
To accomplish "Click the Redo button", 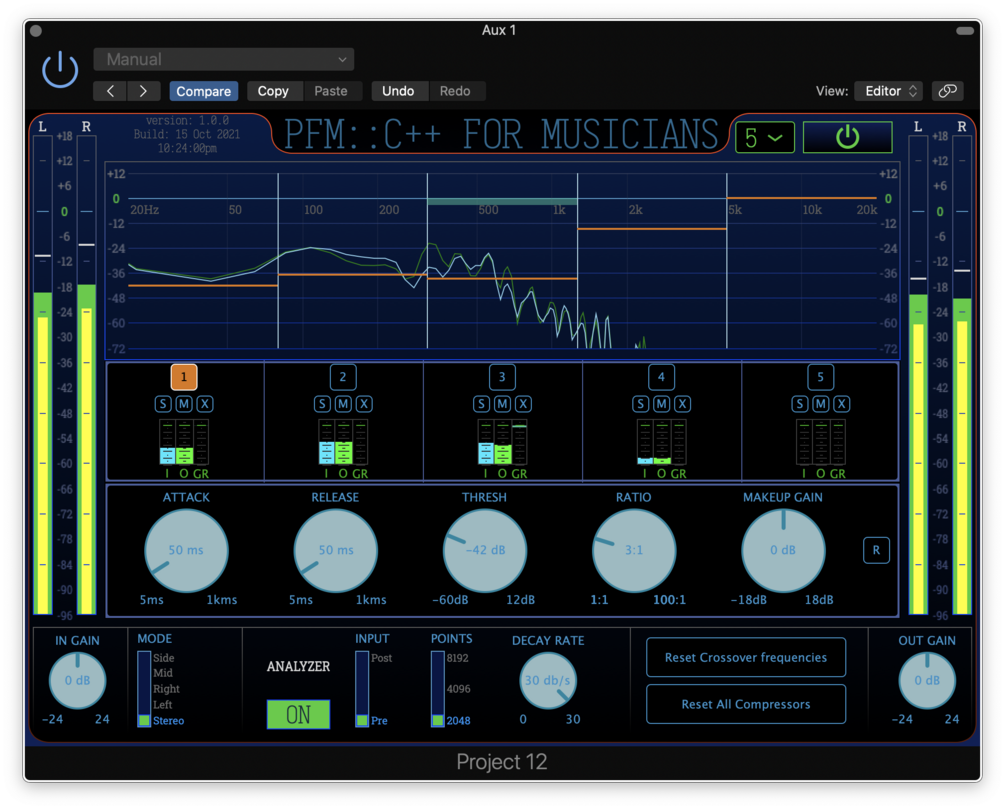I will (455, 91).
